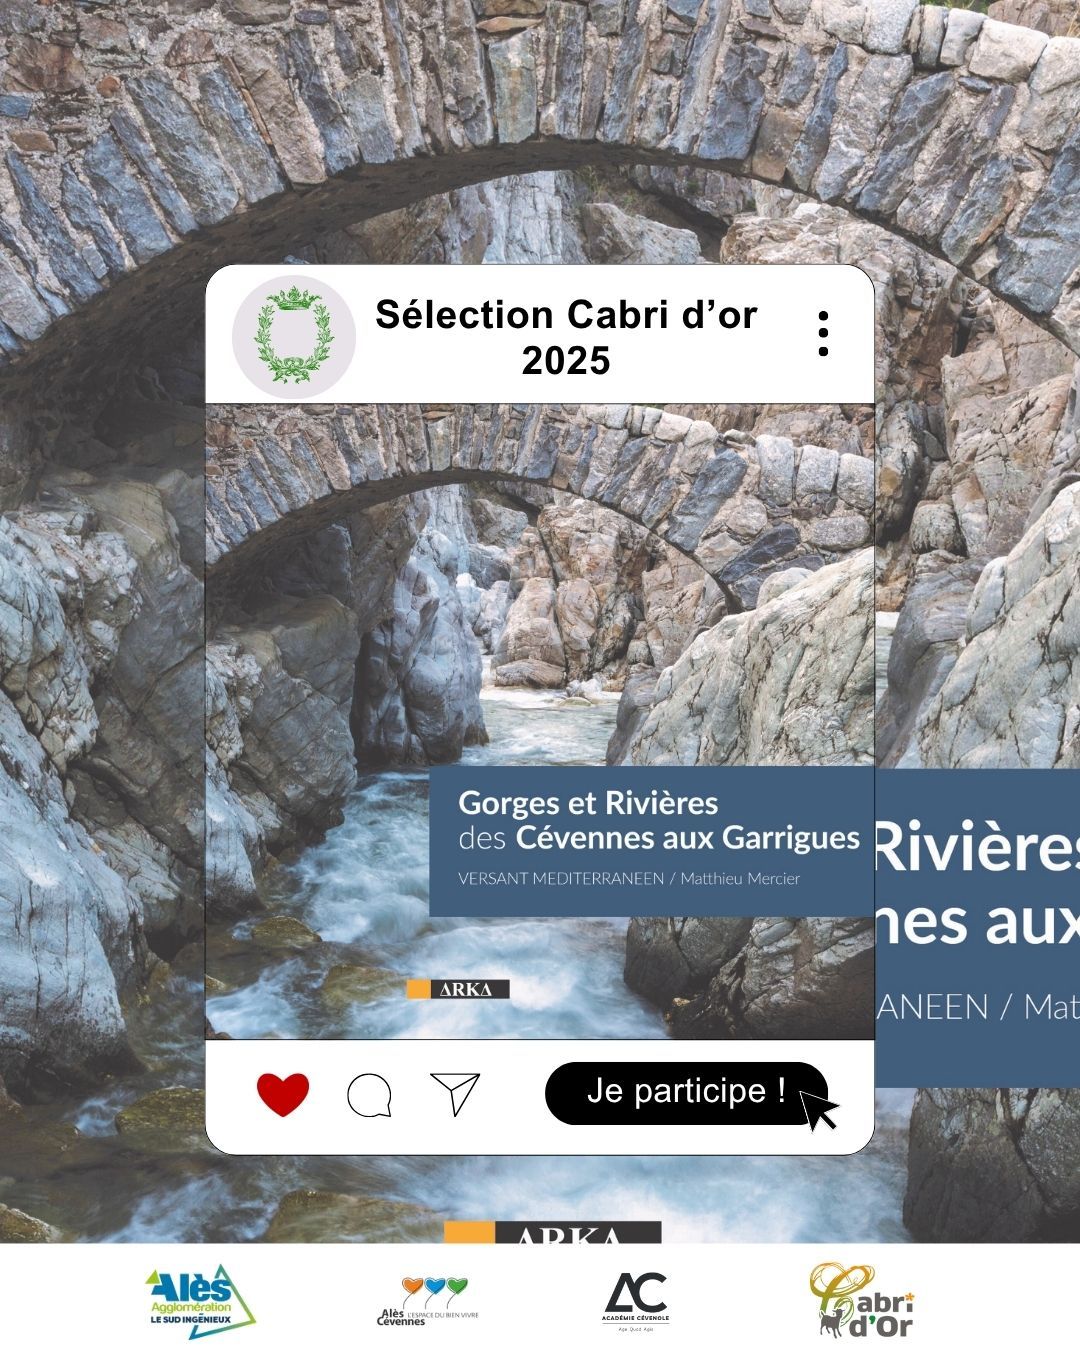
Task: Click the ARKA publisher label on the cover
Action: 458,989
